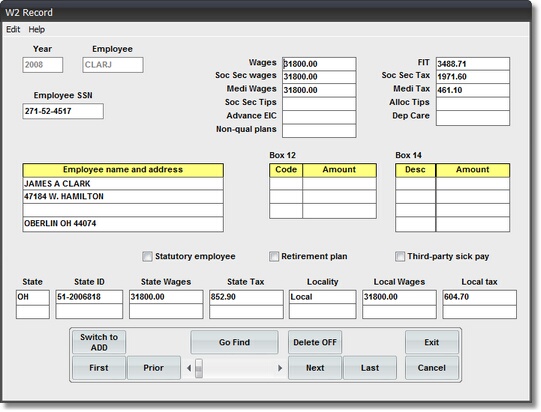Click the Cancel button

click(432, 368)
